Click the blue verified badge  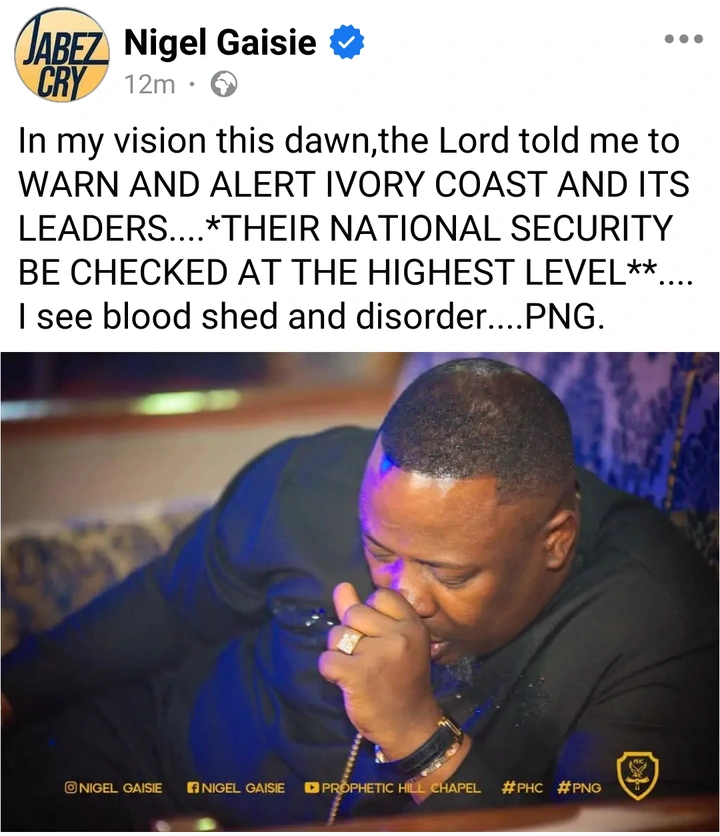pyautogui.click(x=347, y=42)
